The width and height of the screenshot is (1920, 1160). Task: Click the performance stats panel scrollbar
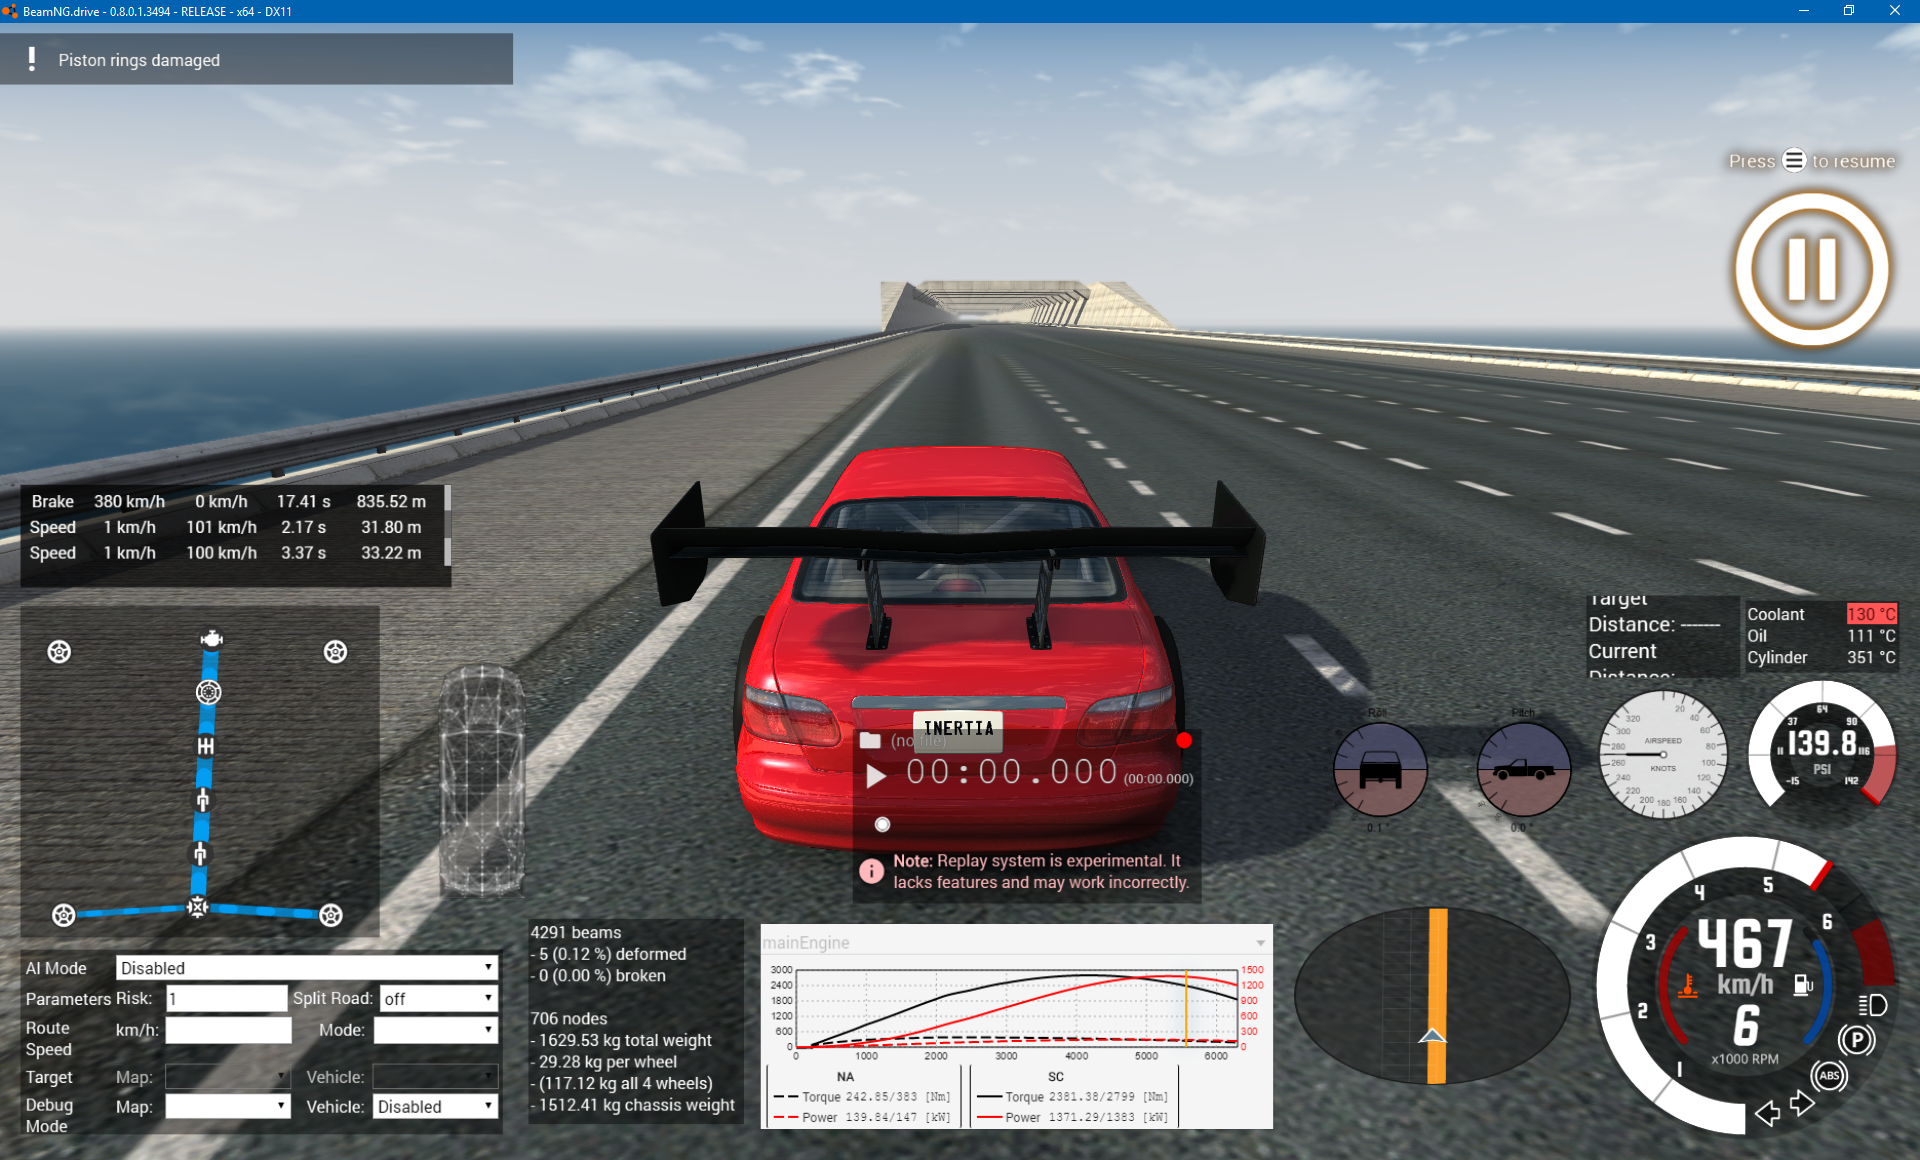click(447, 527)
